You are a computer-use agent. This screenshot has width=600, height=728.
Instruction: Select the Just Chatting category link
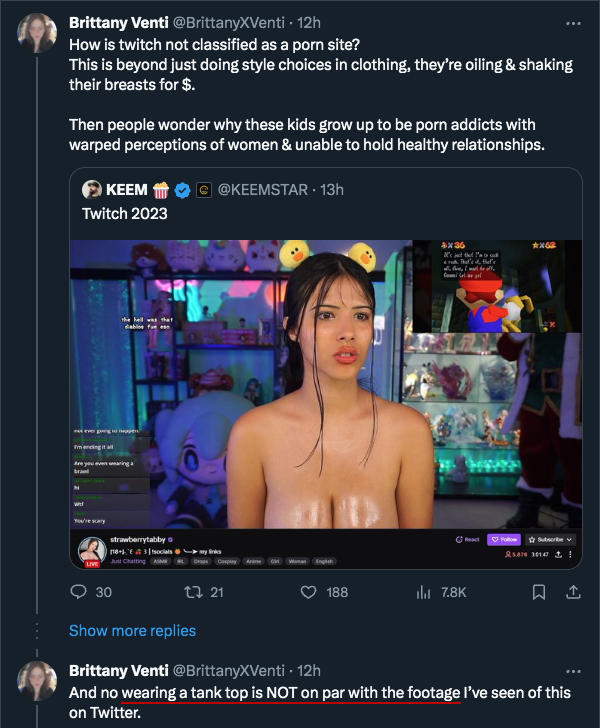click(x=127, y=562)
